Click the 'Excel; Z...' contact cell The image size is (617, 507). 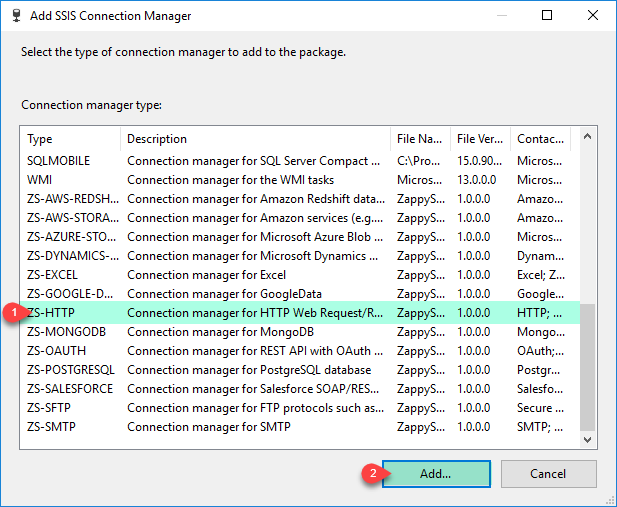[541, 275]
